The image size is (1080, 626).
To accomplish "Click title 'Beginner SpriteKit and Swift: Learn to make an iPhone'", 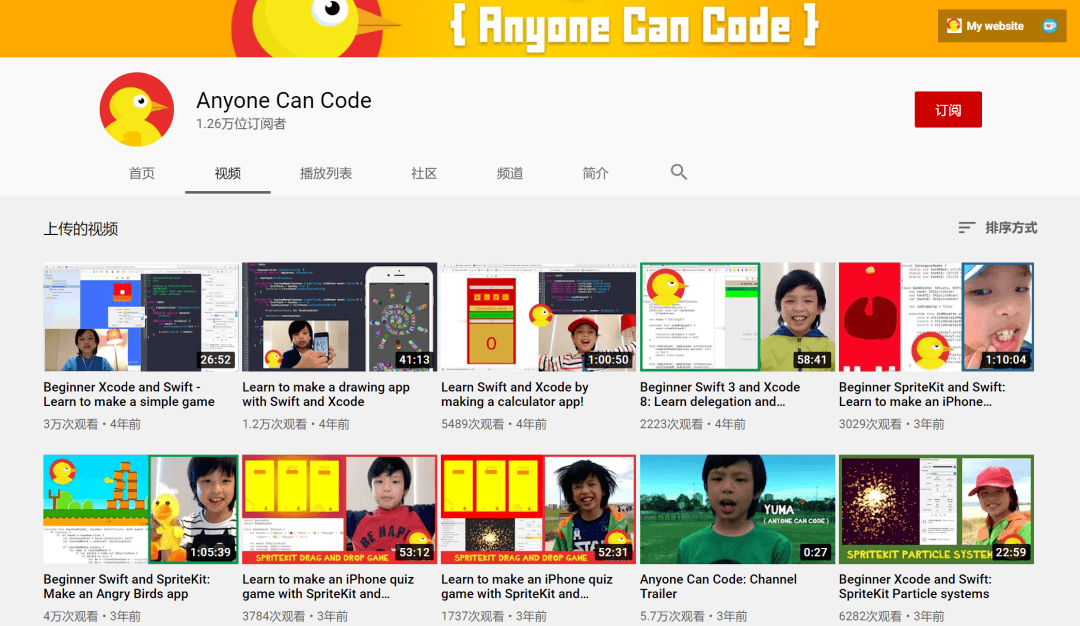I will click(x=922, y=395).
